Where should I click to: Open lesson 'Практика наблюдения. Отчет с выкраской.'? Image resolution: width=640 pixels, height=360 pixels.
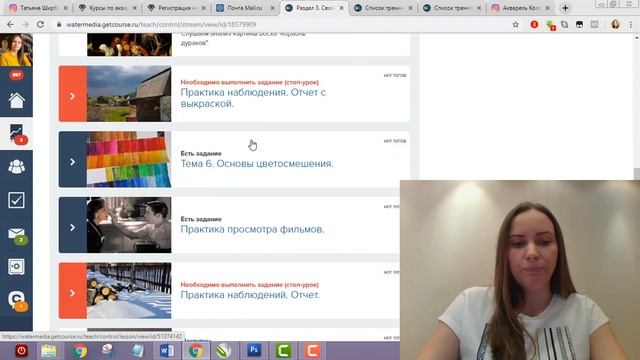point(253,98)
